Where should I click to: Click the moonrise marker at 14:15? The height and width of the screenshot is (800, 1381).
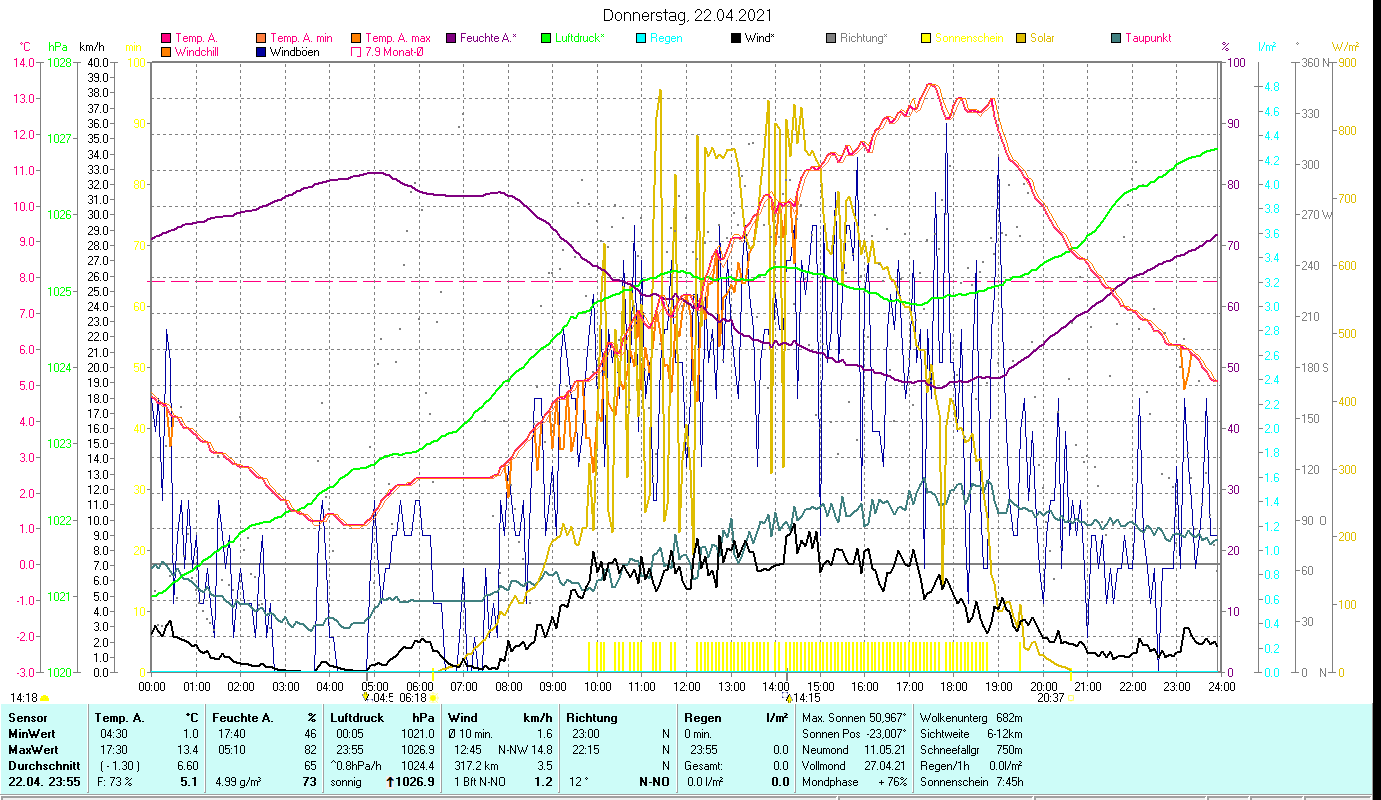coord(788,698)
